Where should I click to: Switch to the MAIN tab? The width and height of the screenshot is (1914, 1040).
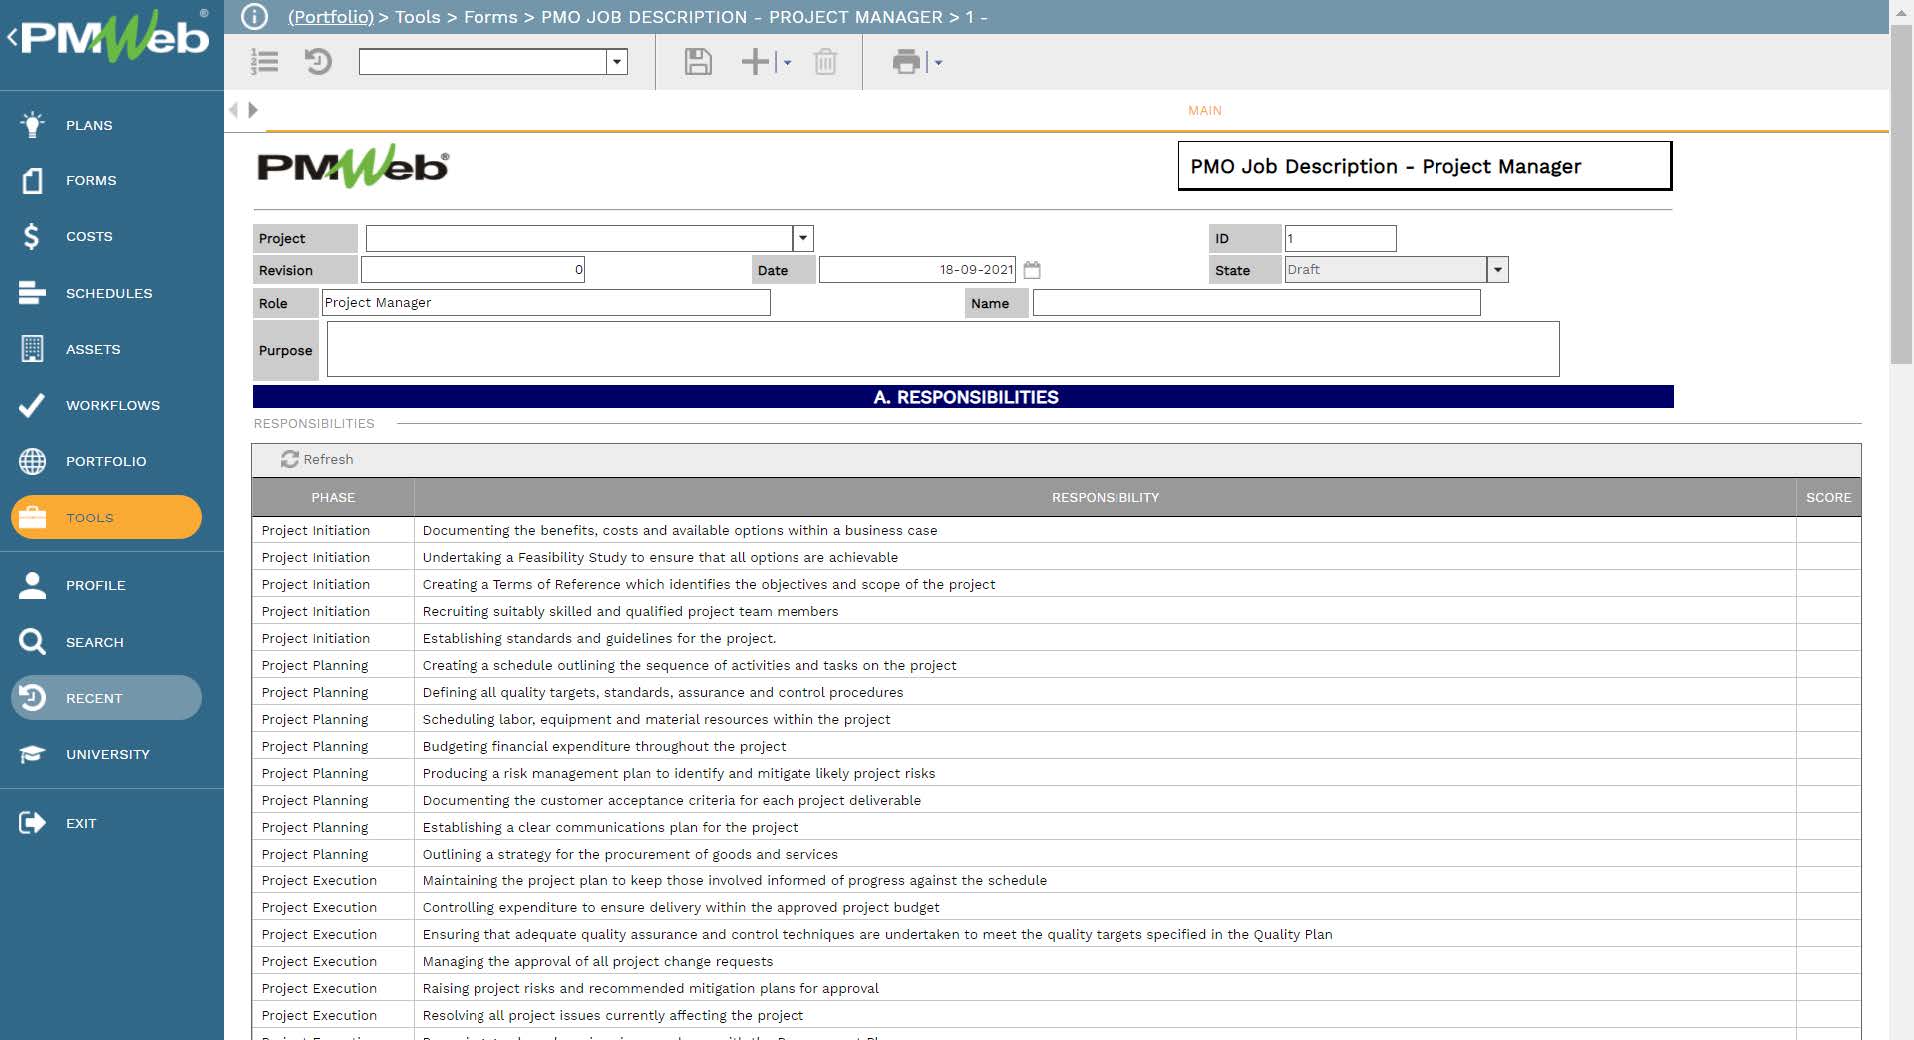pyautogui.click(x=1204, y=110)
